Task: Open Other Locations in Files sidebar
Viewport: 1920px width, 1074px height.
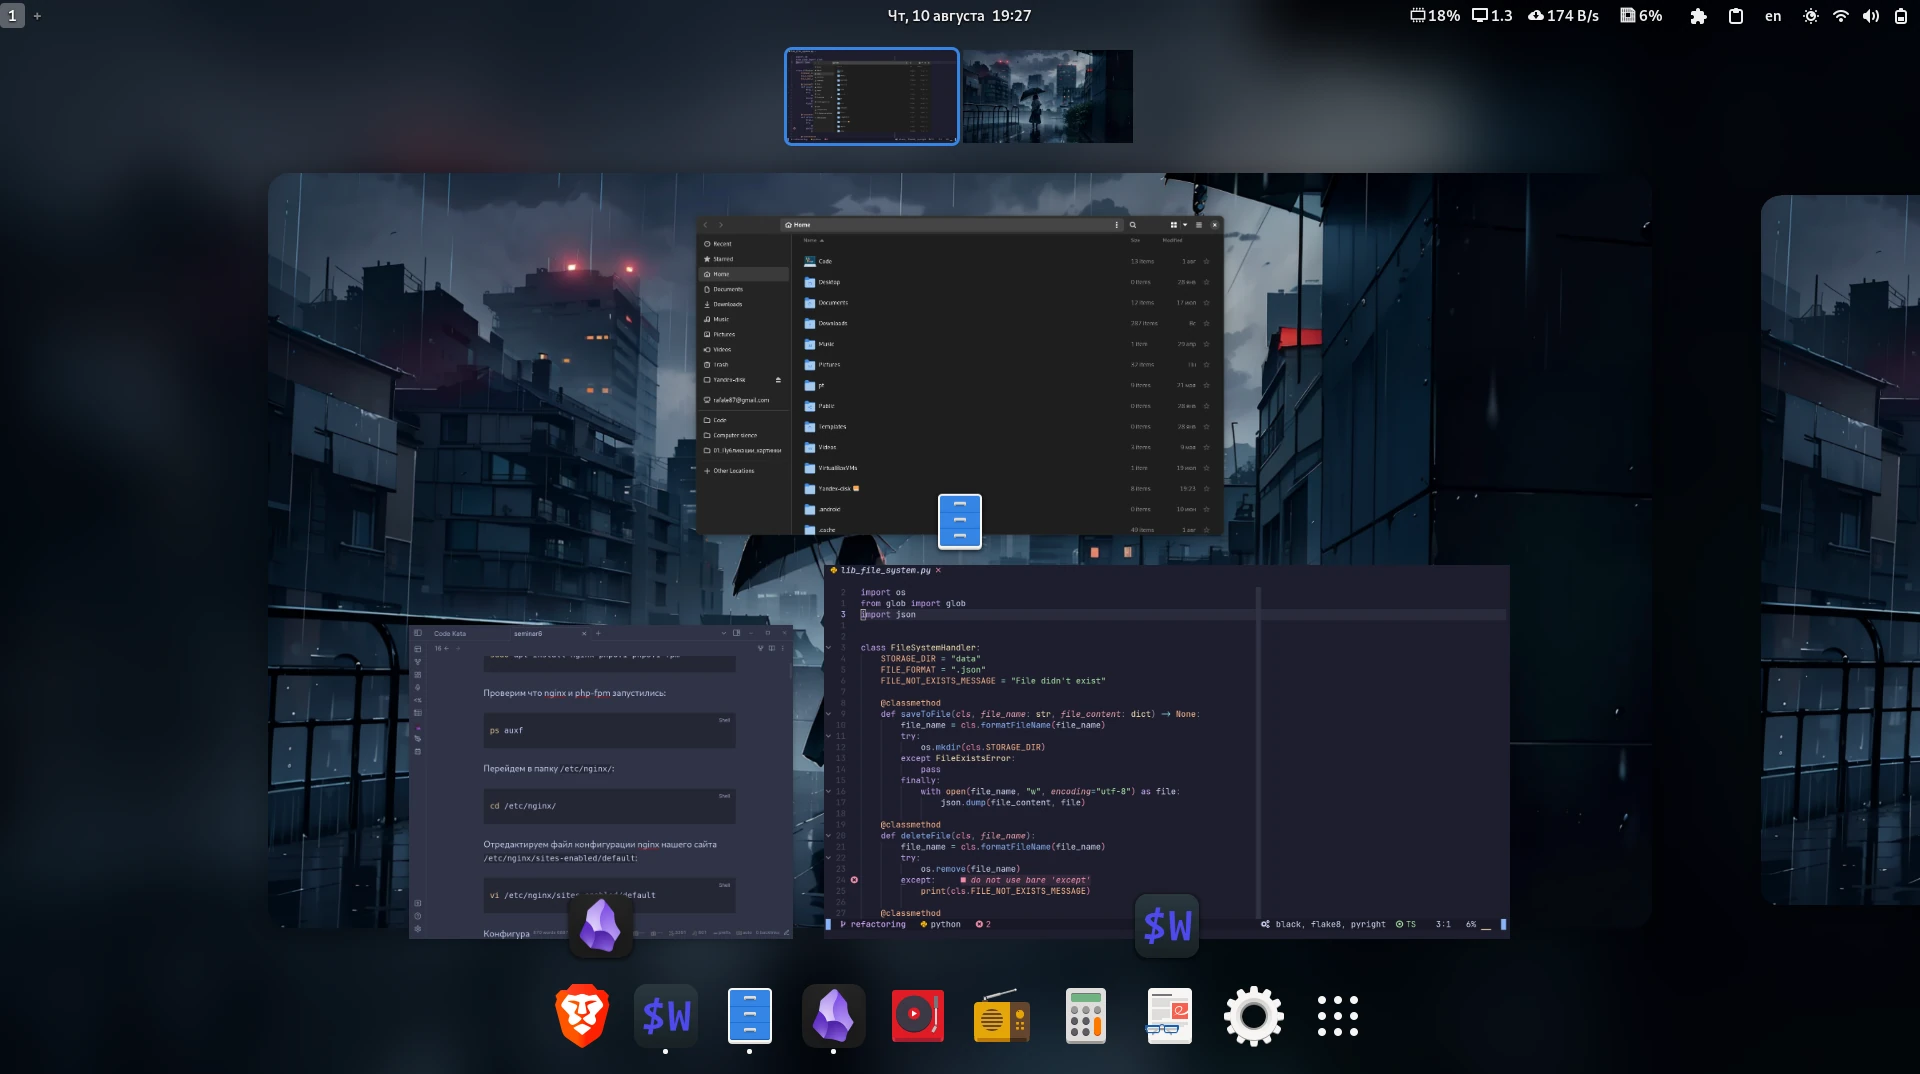Action: 743,471
